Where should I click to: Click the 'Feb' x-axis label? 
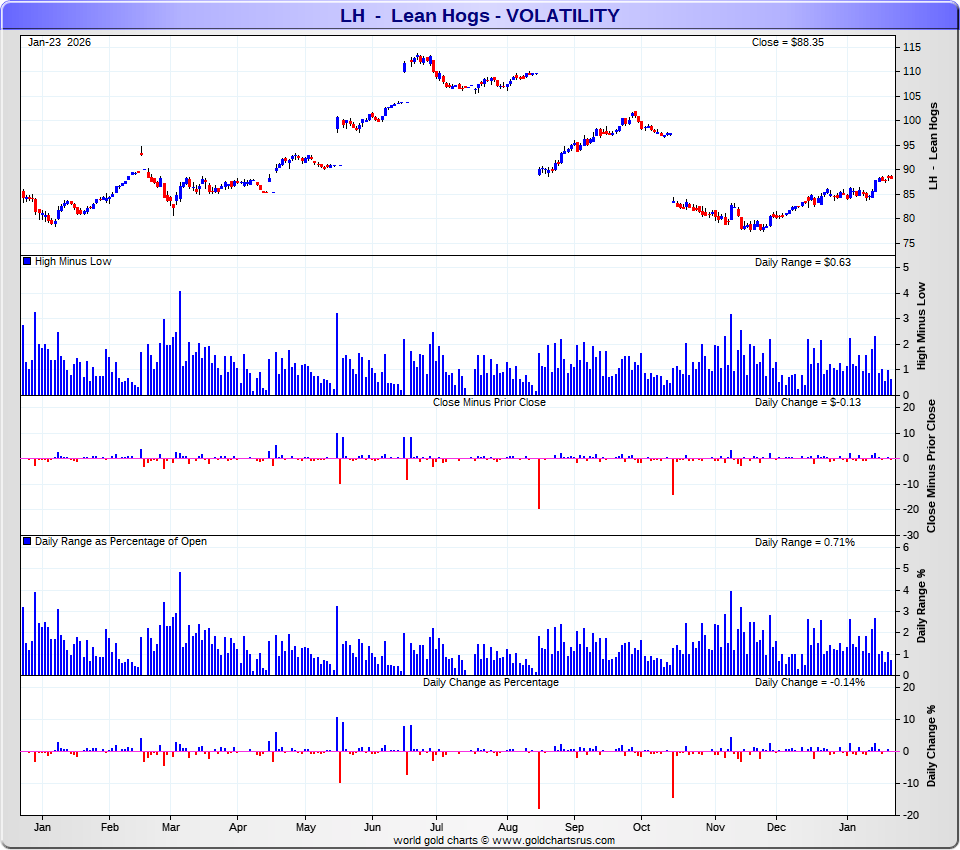tap(110, 827)
